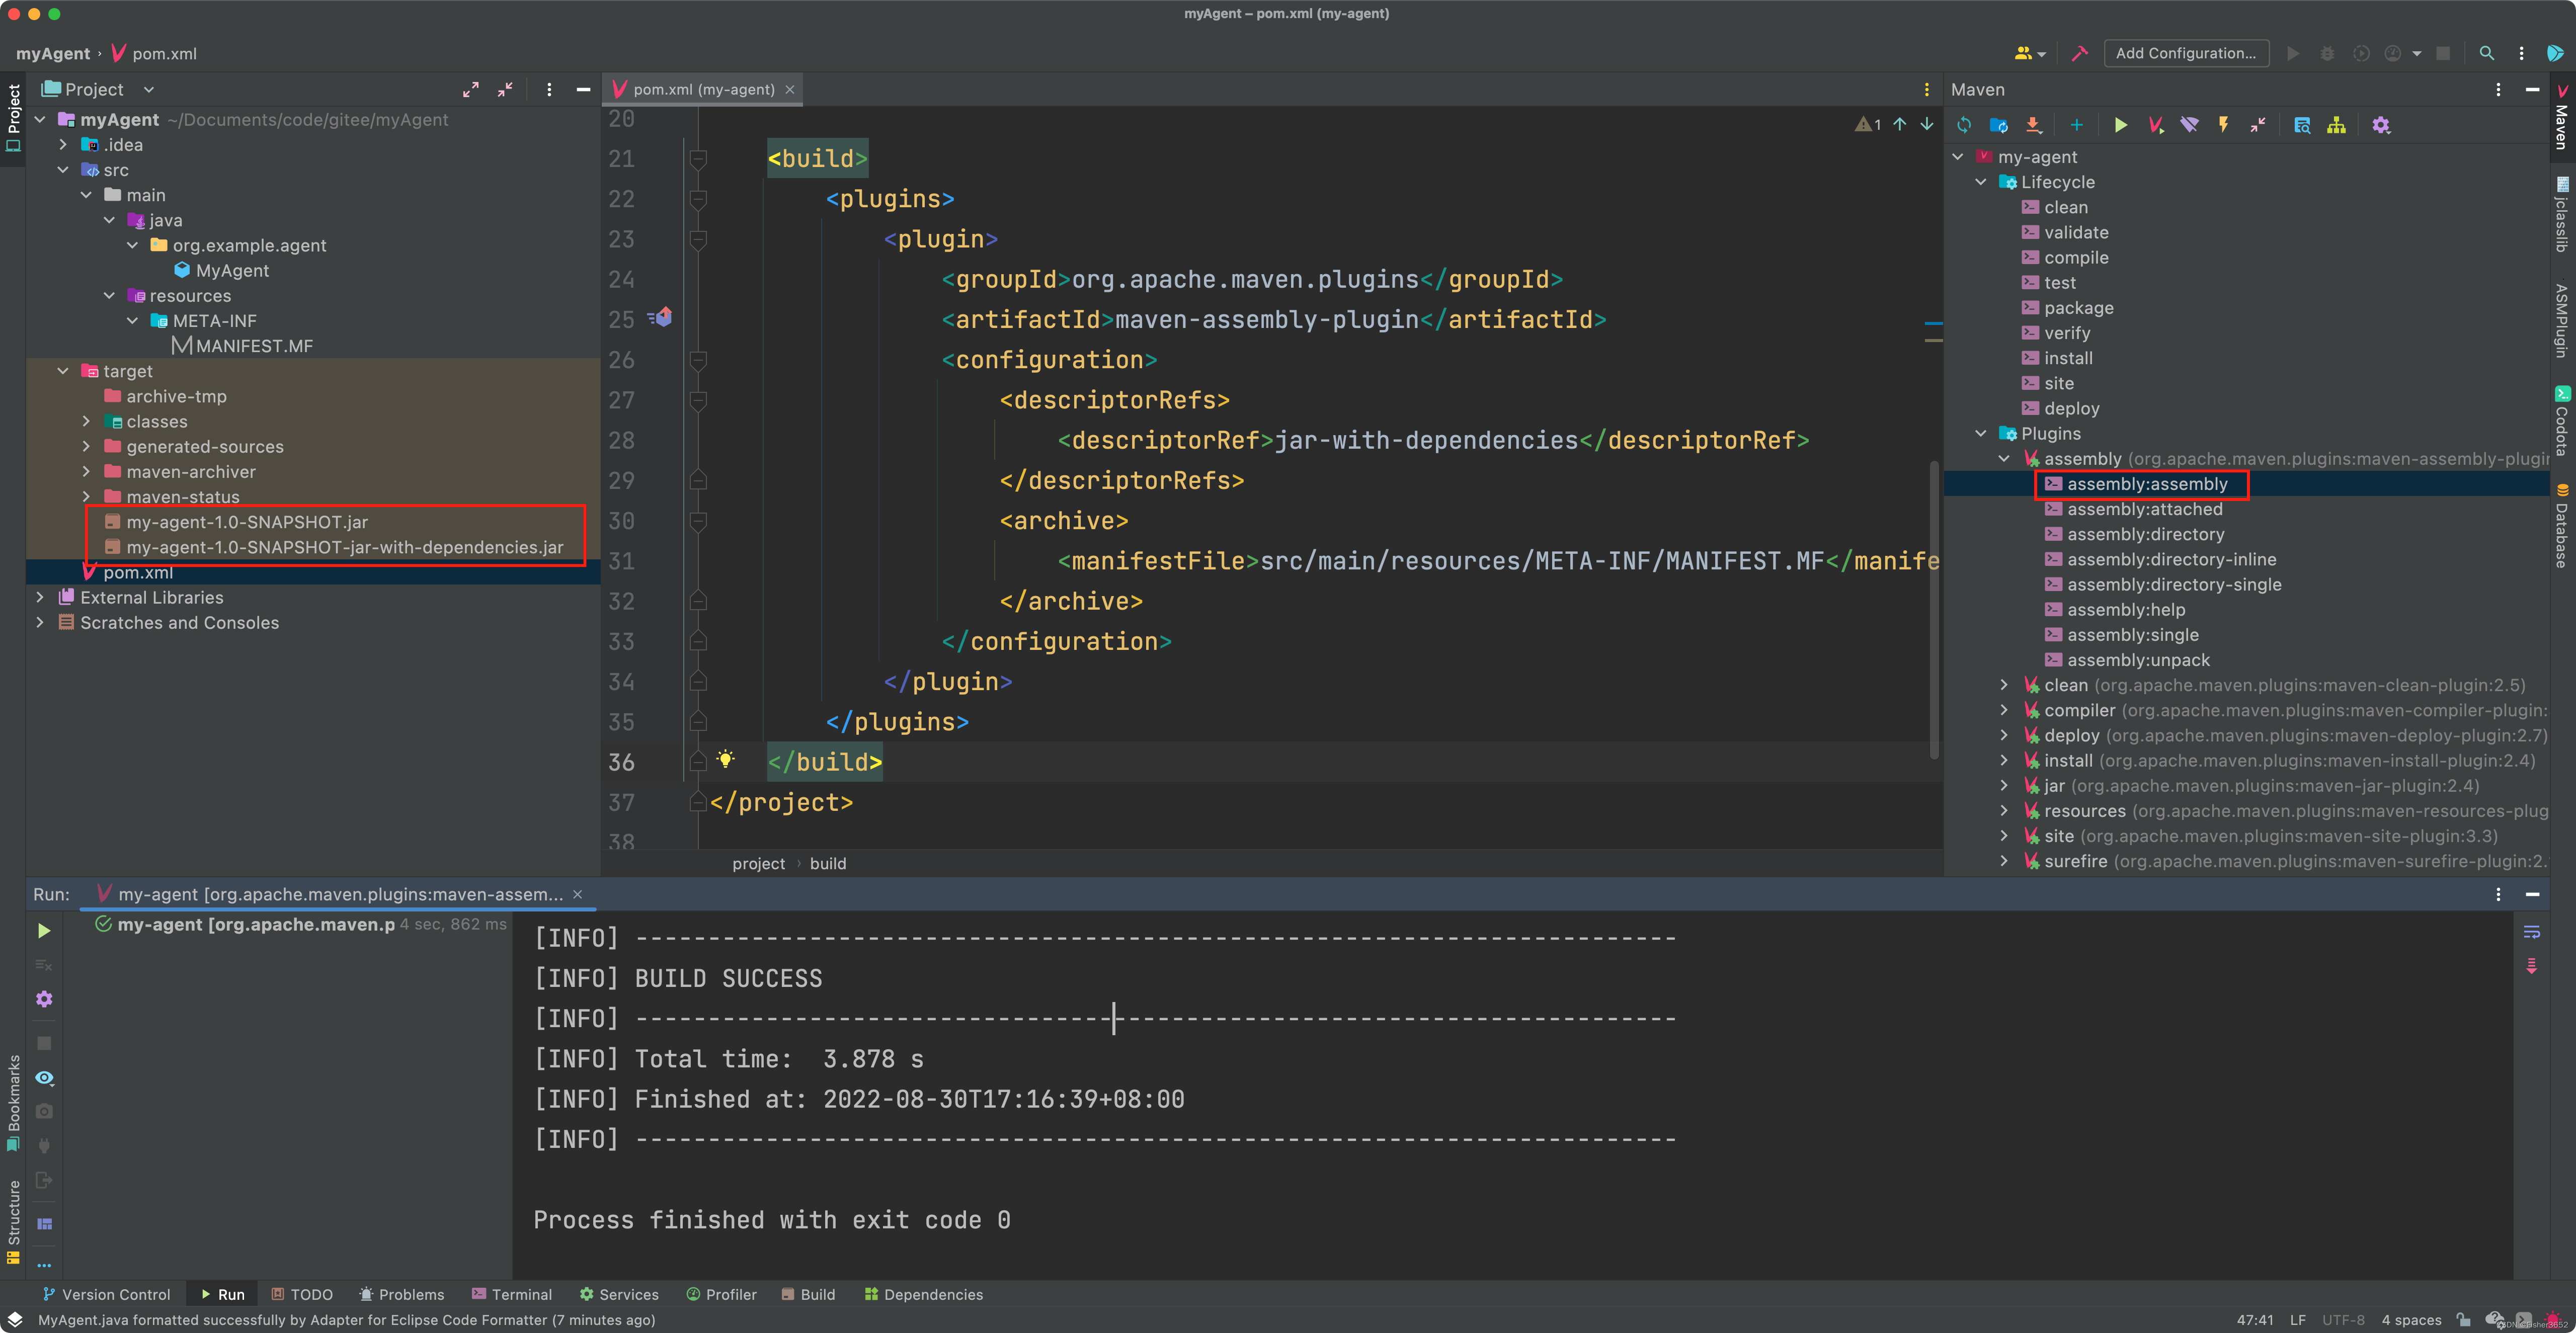Click scroll to end in Run console
The image size is (2576, 1333).
point(2532,966)
